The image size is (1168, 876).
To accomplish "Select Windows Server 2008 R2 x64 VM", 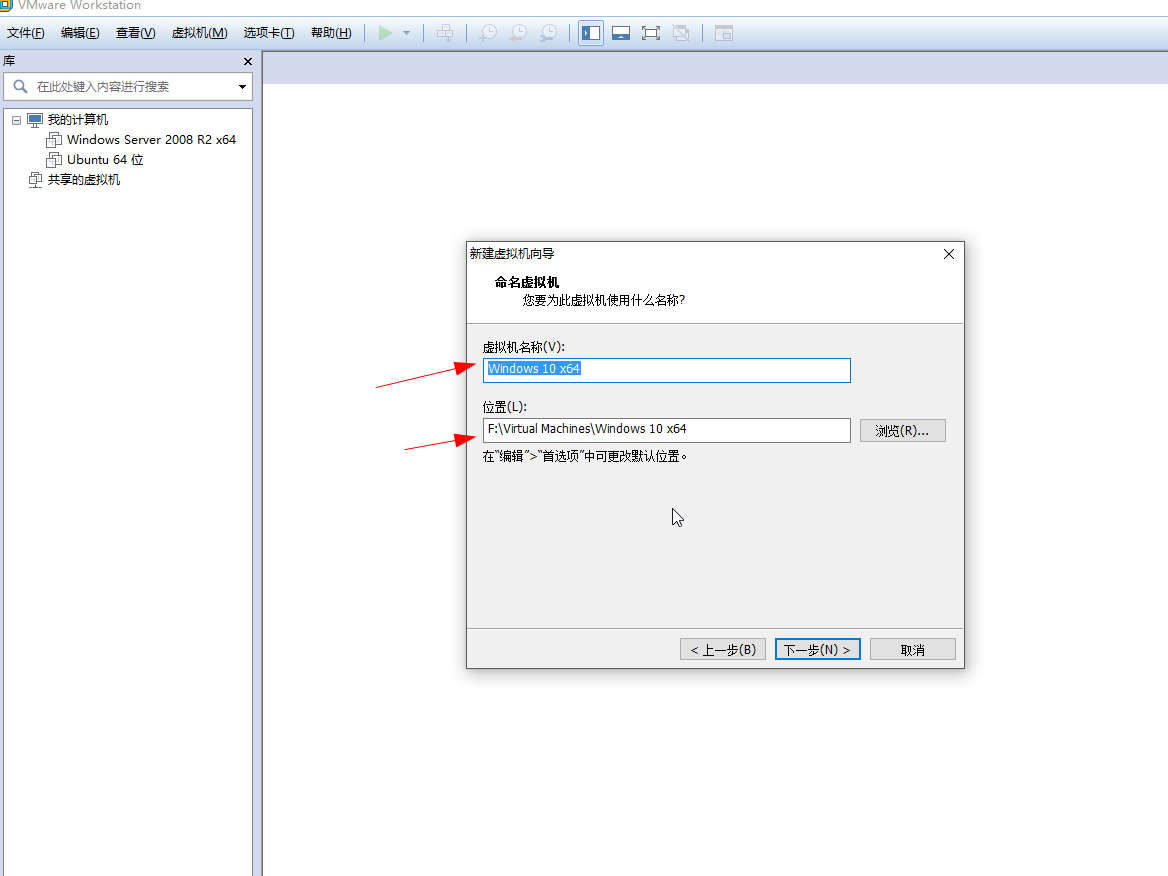I will pyautogui.click(x=151, y=139).
